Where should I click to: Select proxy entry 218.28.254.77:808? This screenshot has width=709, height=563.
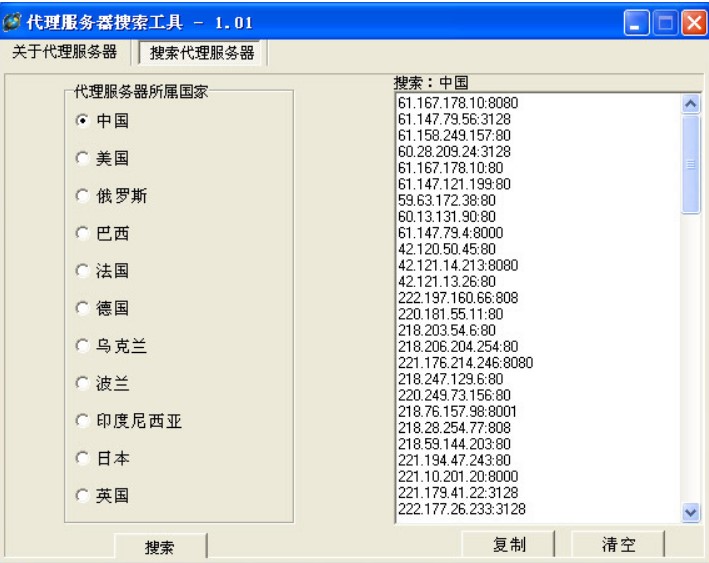click(454, 428)
